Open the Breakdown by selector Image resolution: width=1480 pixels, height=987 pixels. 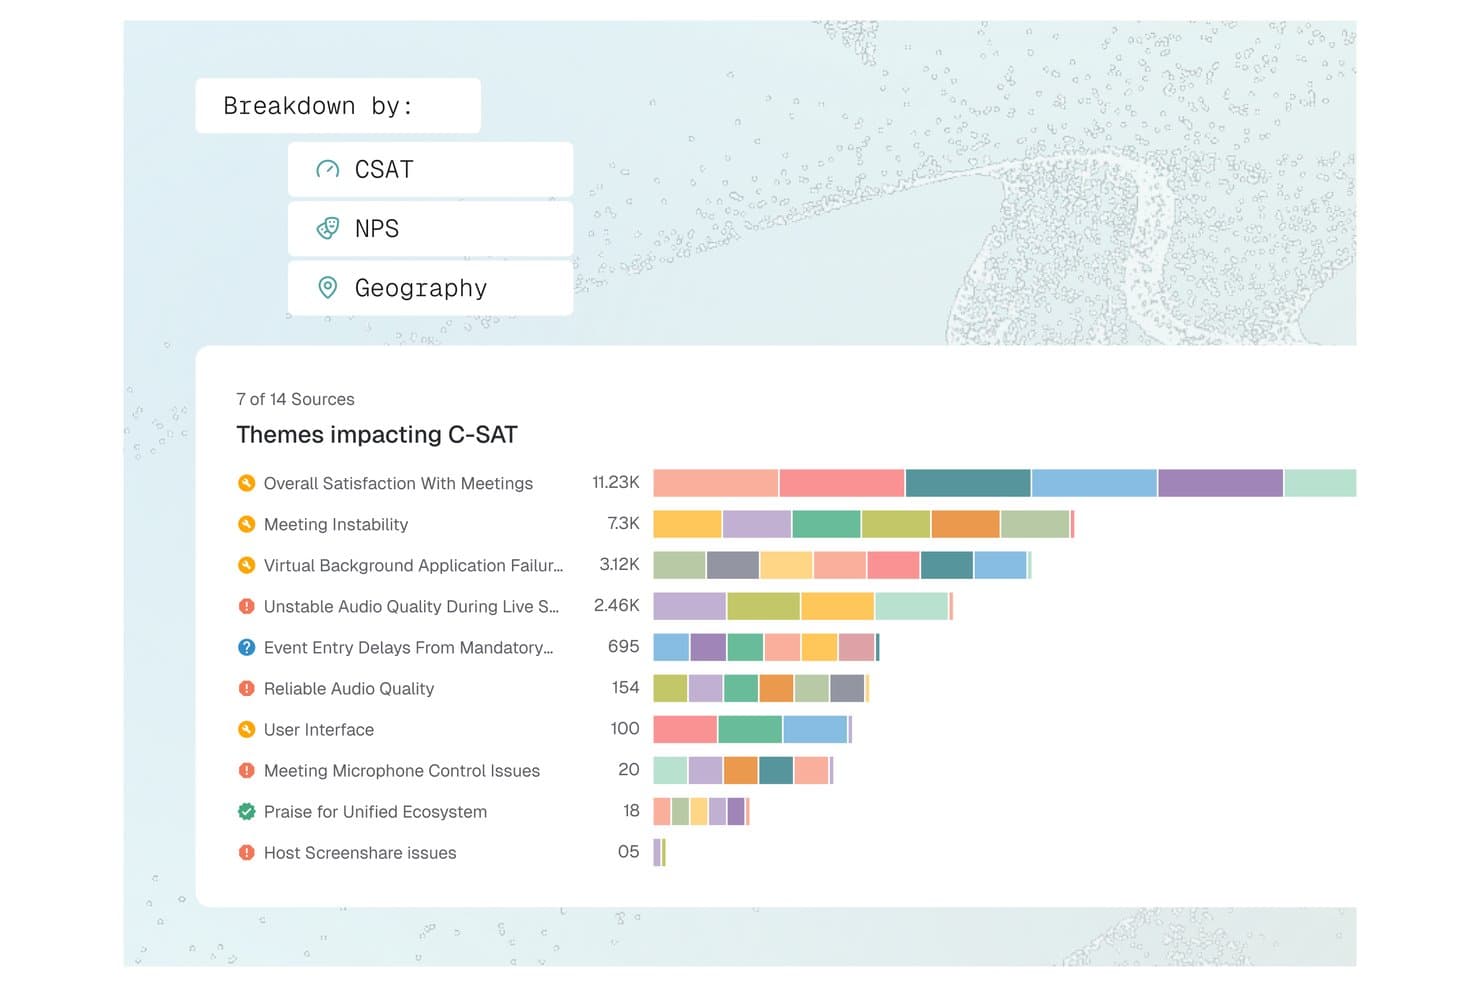[x=338, y=106]
